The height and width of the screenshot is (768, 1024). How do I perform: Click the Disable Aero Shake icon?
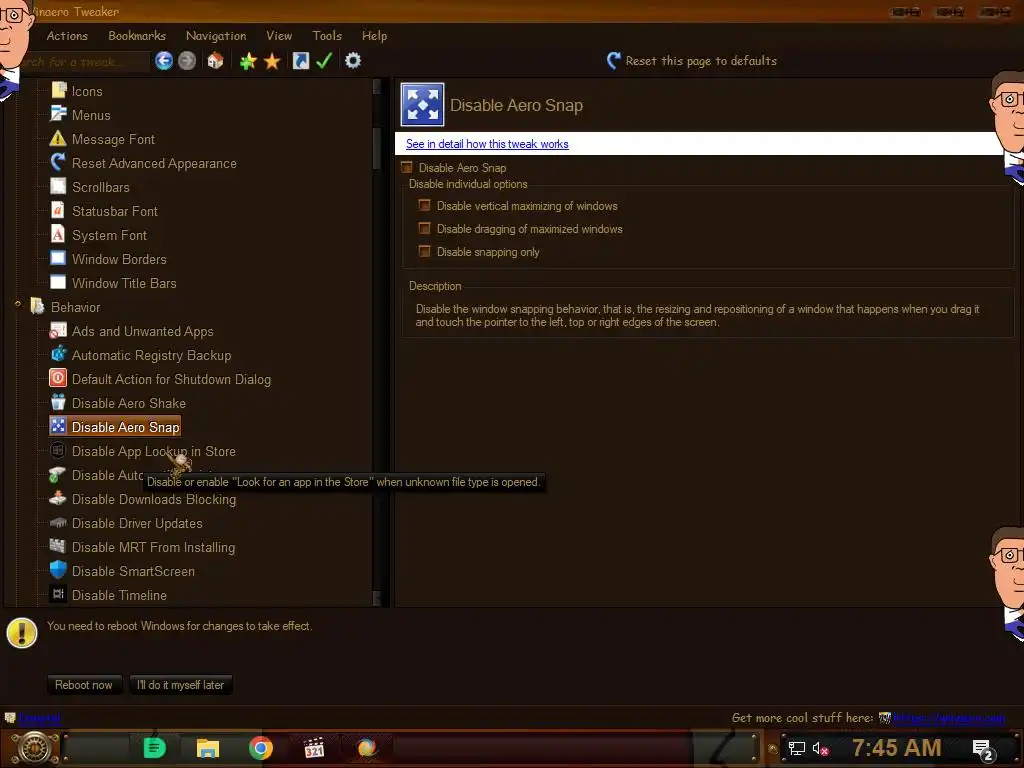point(58,402)
